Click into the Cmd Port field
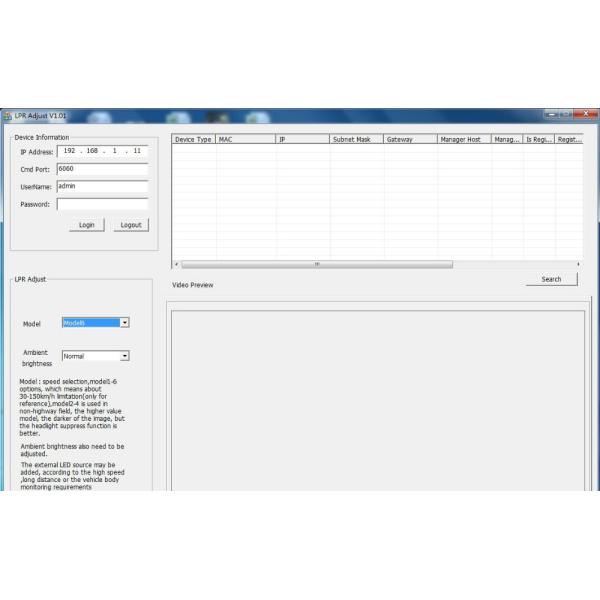This screenshot has width=600, height=600. pos(102,169)
